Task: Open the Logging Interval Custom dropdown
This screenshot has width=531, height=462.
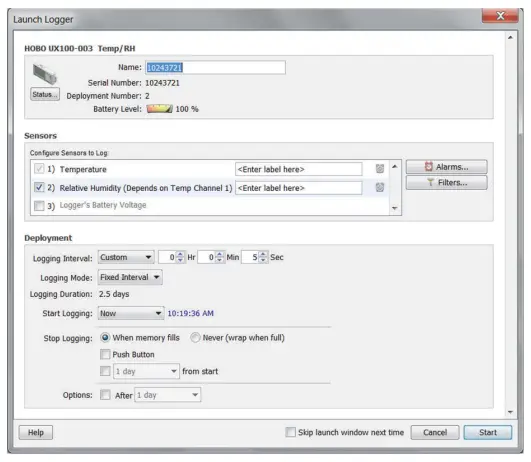Action: click(126, 257)
